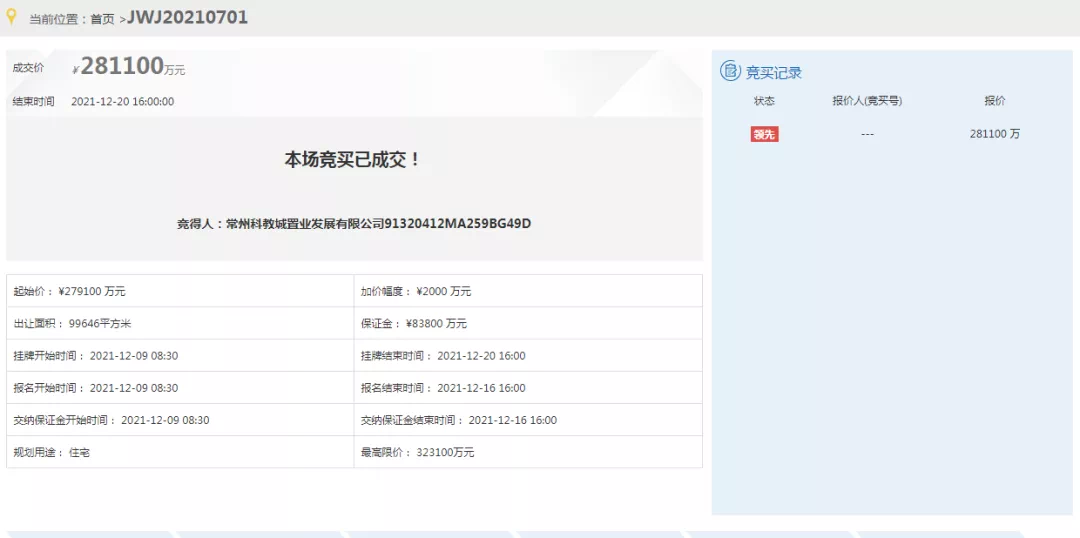Go to 首页 in the breadcrumb
The width and height of the screenshot is (1080, 538).
102,19
